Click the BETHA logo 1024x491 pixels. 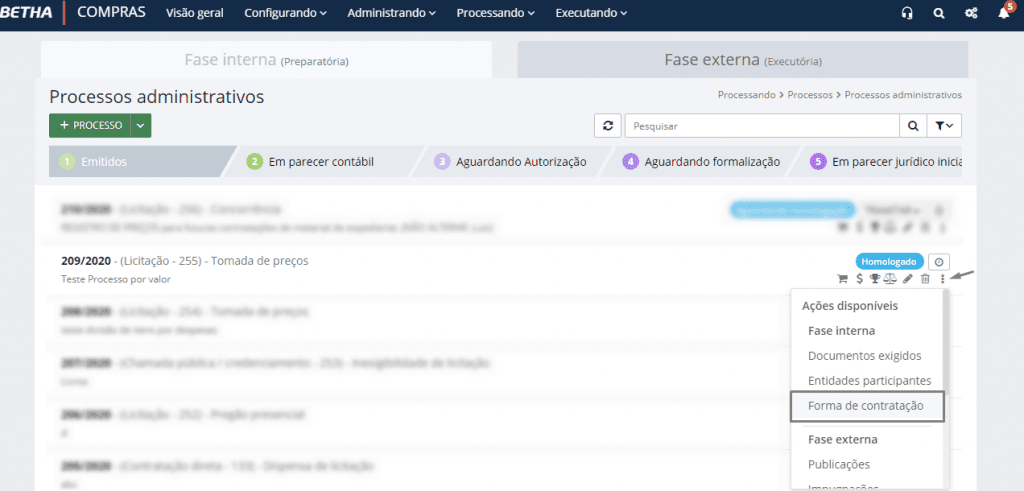(26, 12)
